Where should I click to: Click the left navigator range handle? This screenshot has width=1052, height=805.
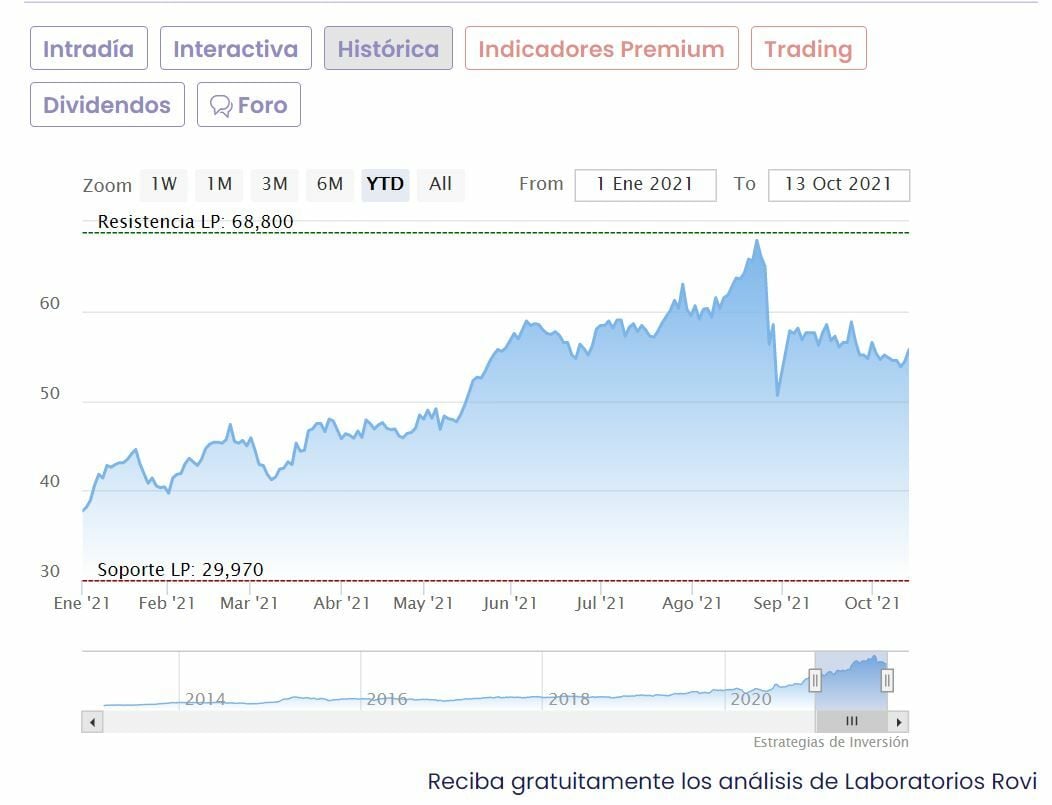click(815, 681)
